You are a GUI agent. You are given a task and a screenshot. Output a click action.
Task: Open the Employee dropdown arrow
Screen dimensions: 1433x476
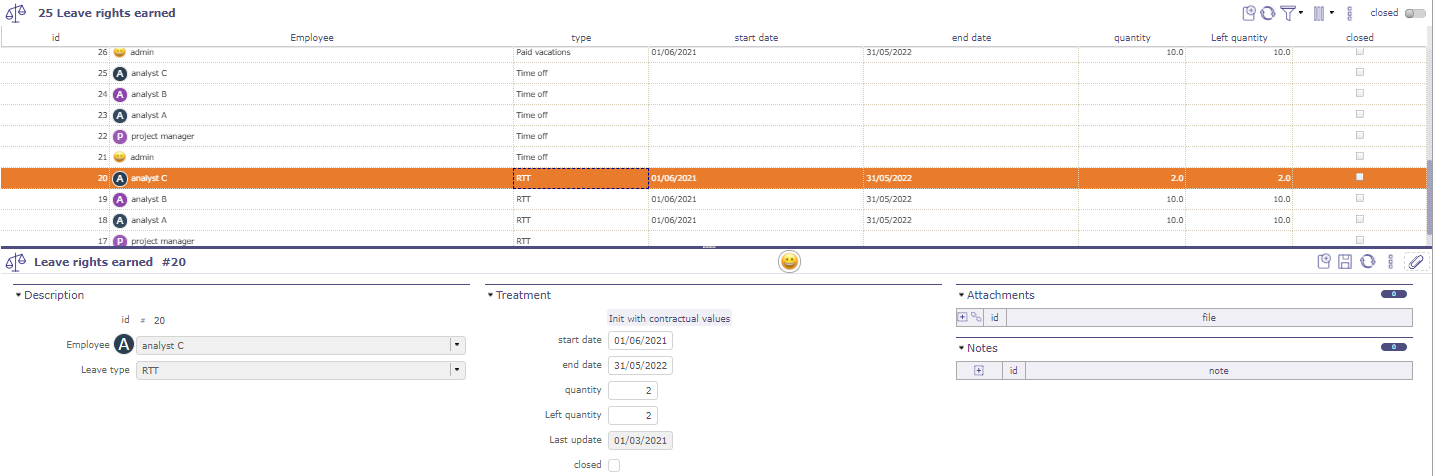457,345
